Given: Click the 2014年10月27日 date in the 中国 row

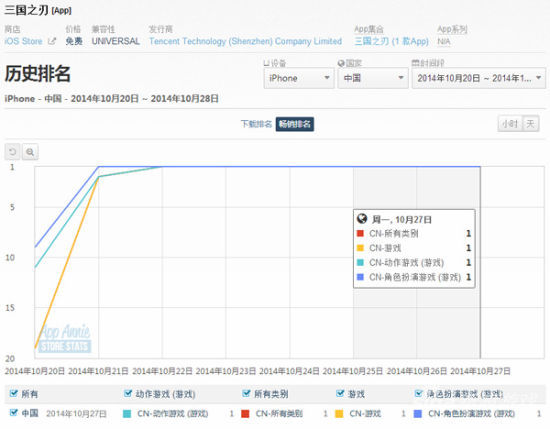Looking at the screenshot, I should click(x=76, y=414).
